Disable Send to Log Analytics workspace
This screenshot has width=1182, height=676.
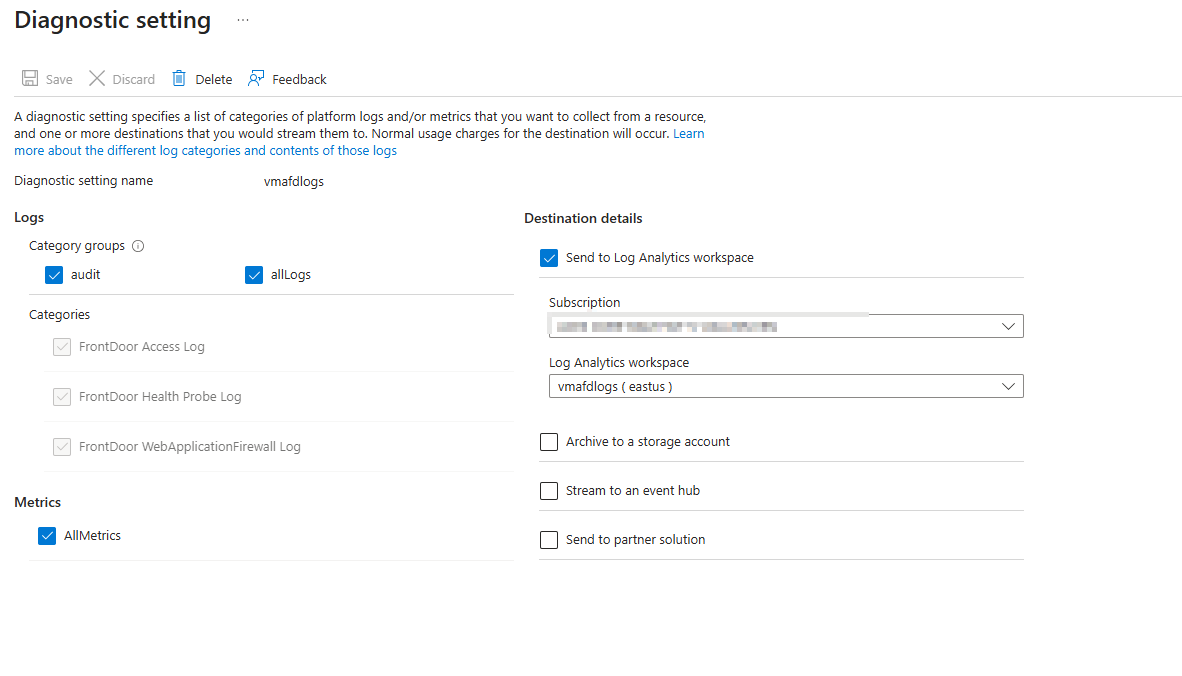coord(549,258)
